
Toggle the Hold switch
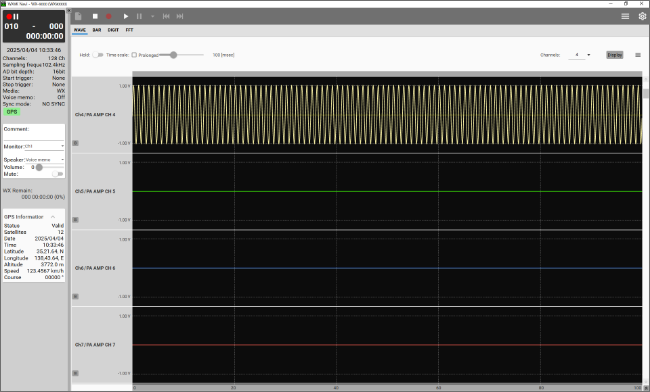click(97, 55)
